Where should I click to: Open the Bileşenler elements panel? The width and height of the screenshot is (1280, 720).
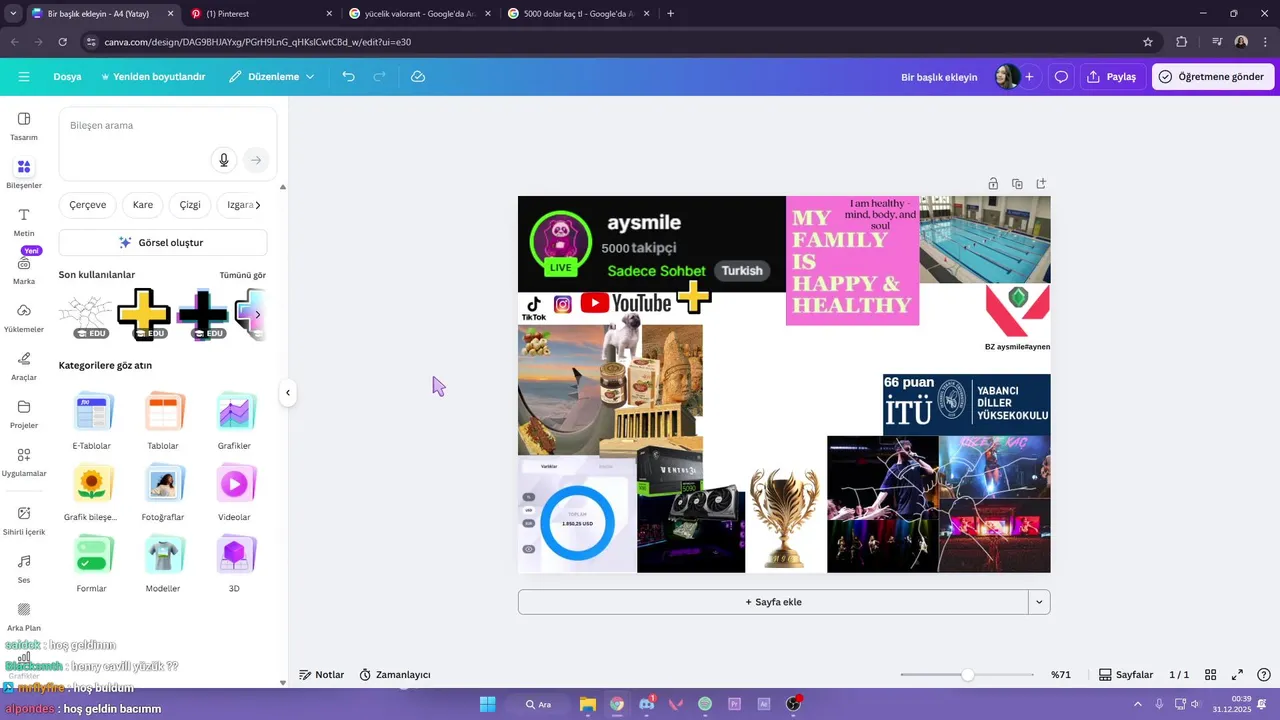[x=24, y=174]
